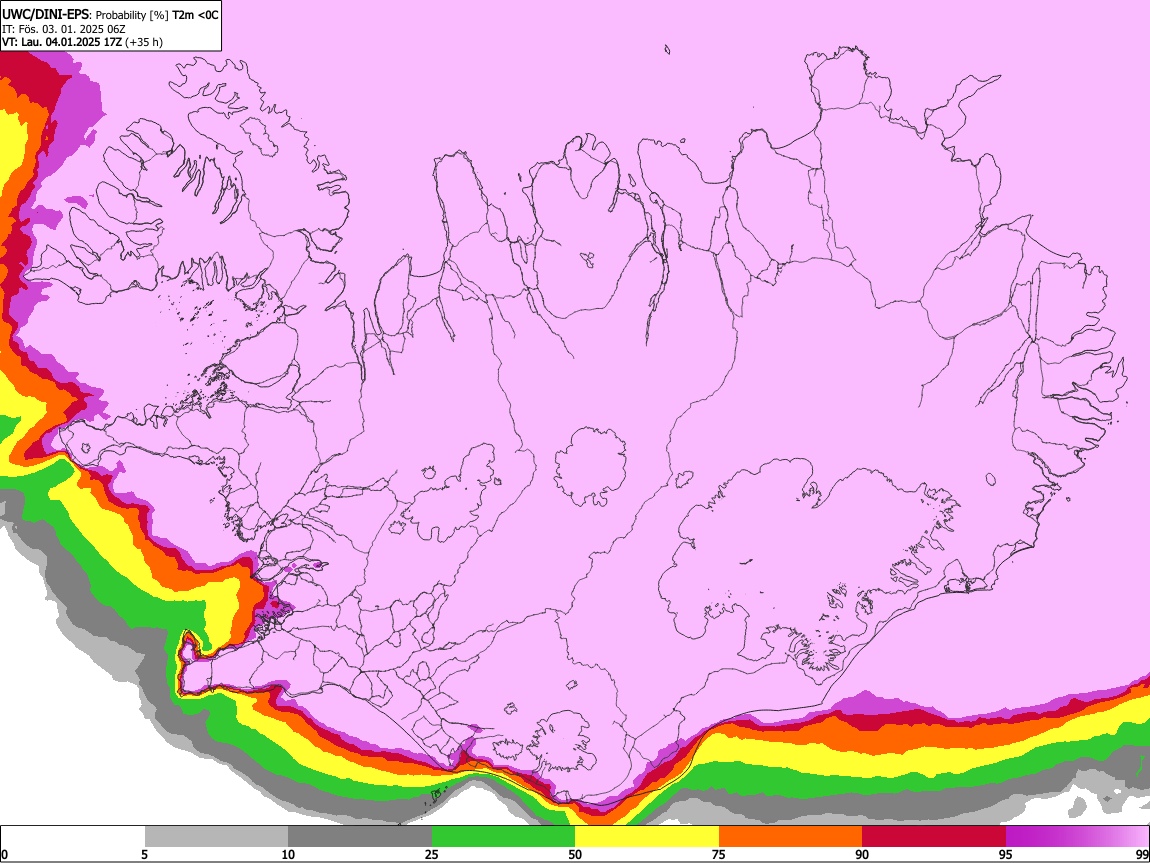The height and width of the screenshot is (863, 1150).
Task: Click the legend label '5'
Action: pos(144,854)
